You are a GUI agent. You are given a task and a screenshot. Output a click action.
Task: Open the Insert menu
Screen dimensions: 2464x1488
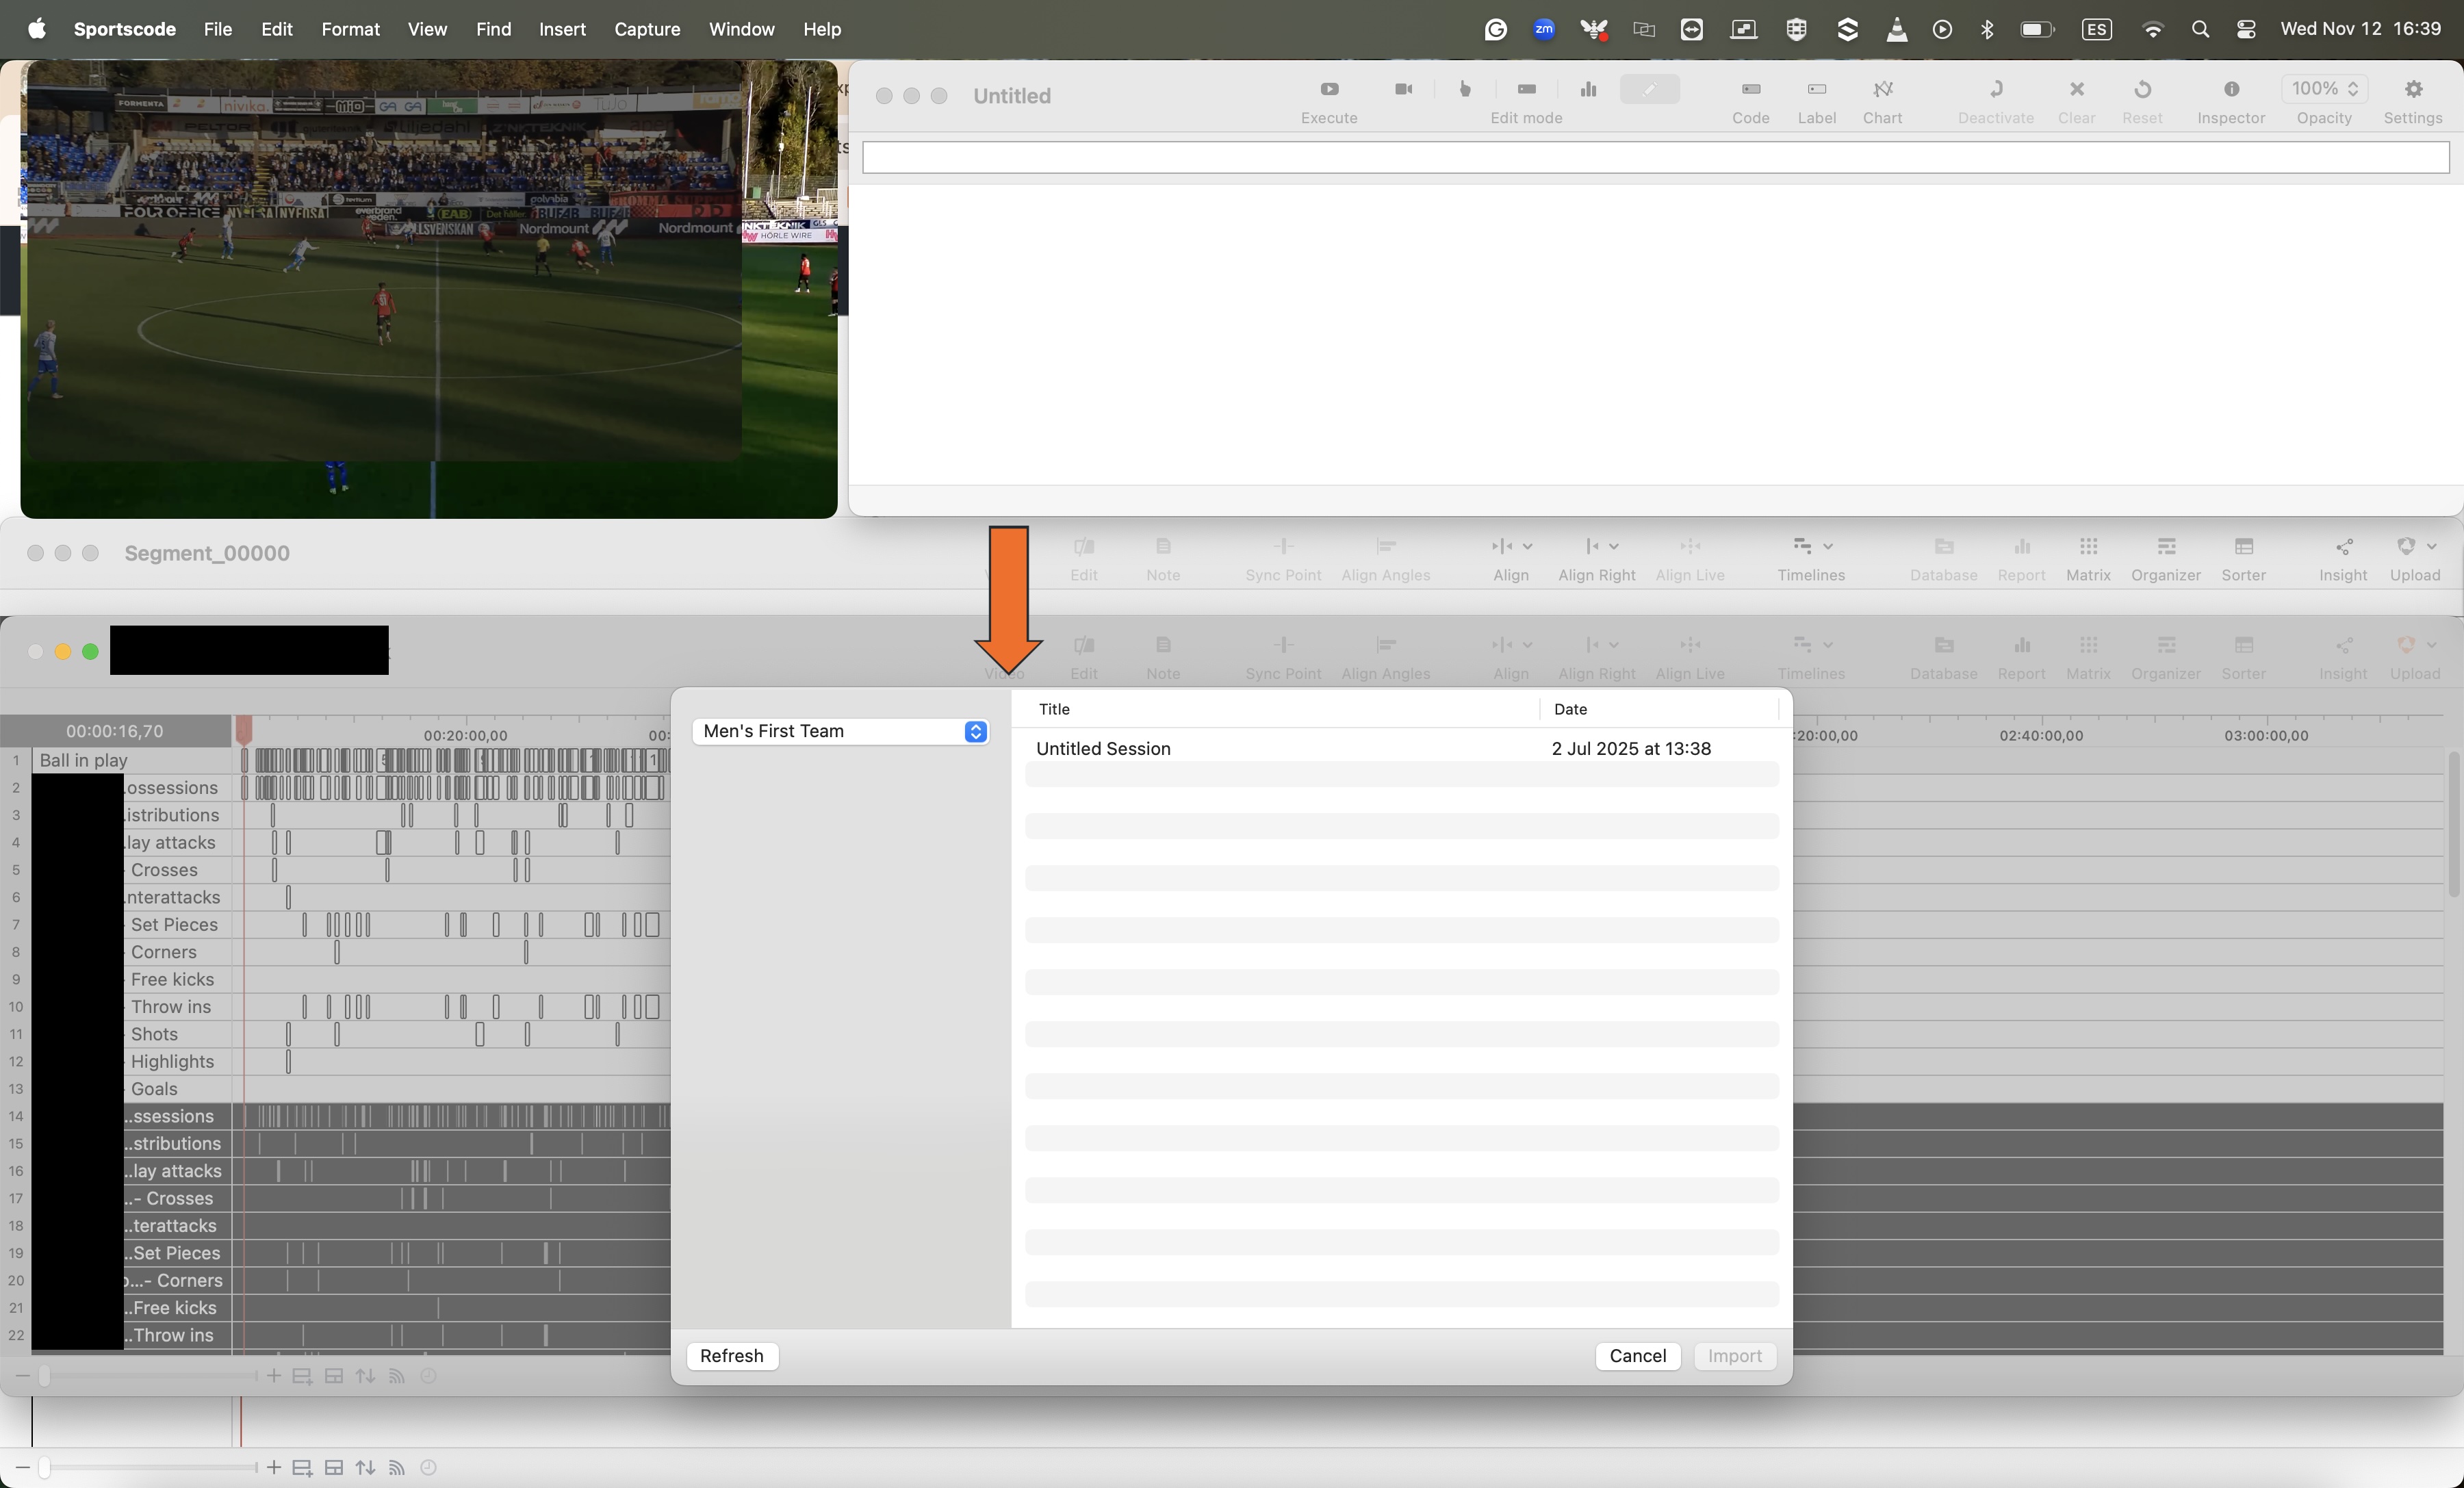(x=562, y=29)
